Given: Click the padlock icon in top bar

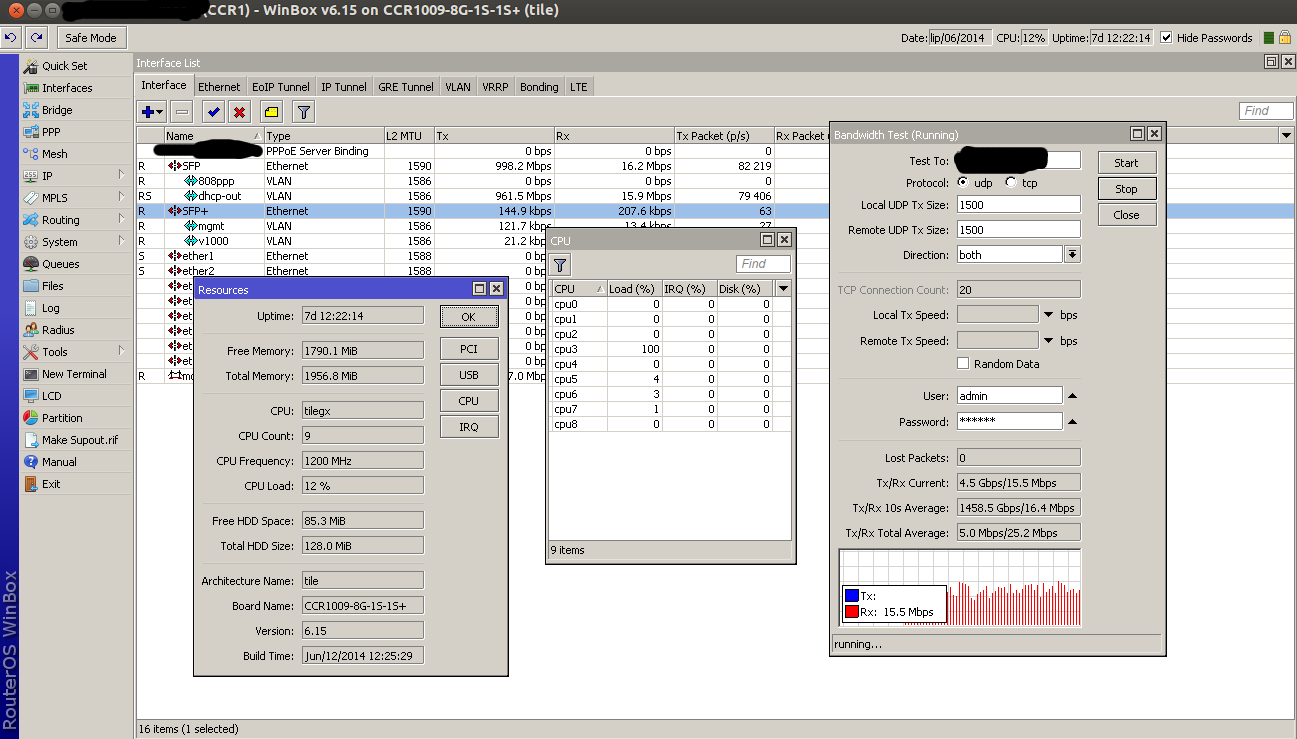Looking at the screenshot, I should pos(1285,38).
